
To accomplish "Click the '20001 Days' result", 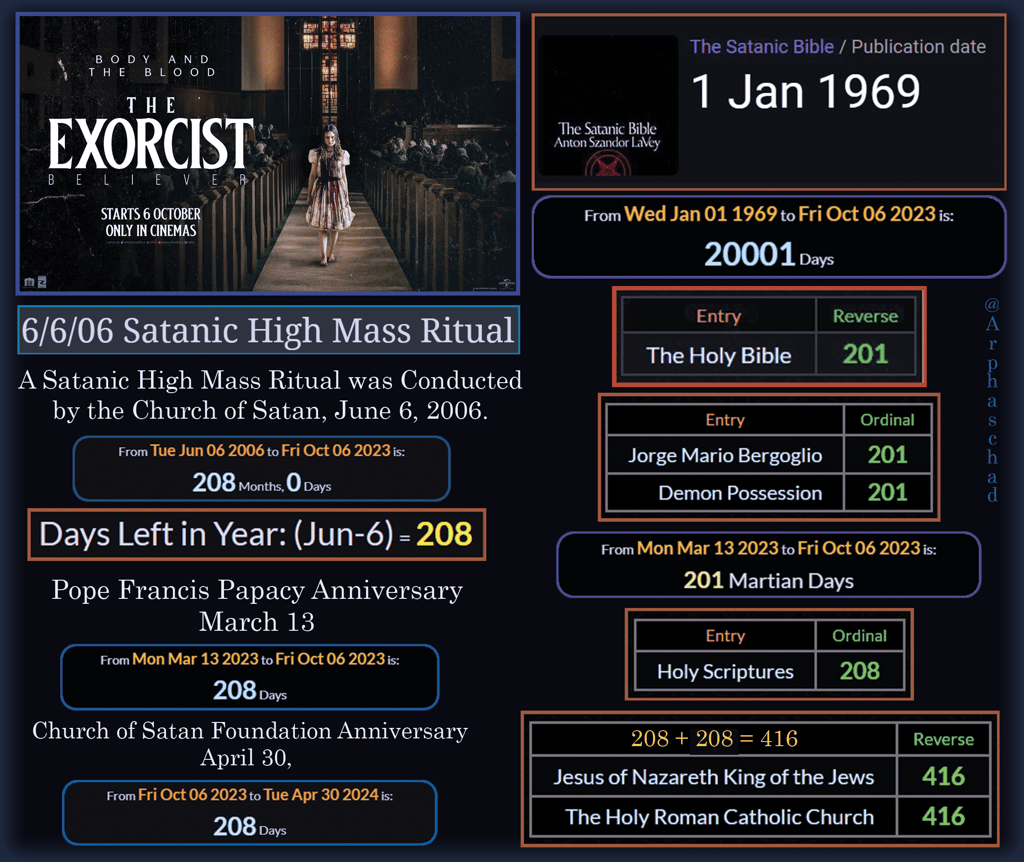I will pos(769,254).
